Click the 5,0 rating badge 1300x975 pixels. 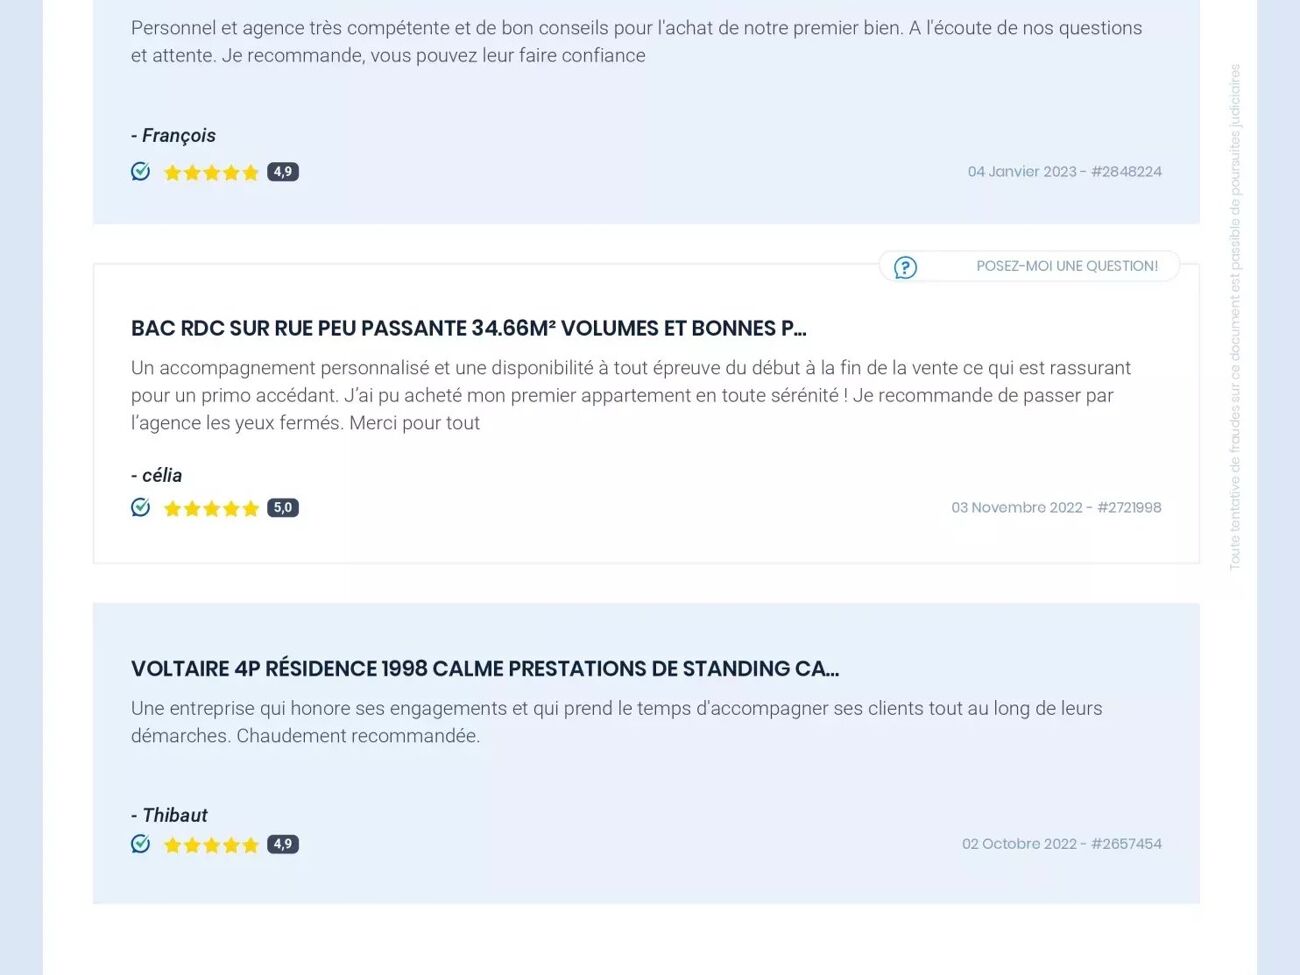click(x=283, y=508)
